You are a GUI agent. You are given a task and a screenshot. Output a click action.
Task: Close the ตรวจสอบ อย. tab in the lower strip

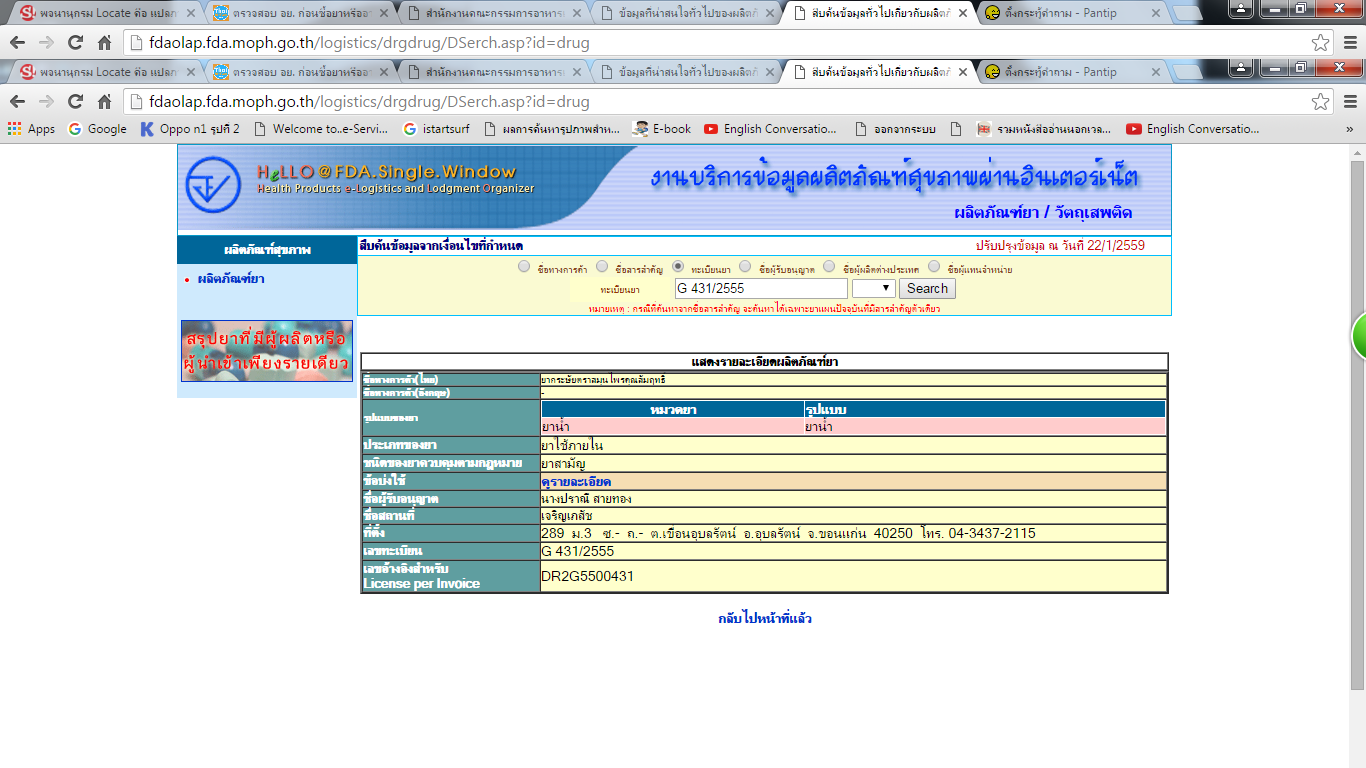point(383,72)
